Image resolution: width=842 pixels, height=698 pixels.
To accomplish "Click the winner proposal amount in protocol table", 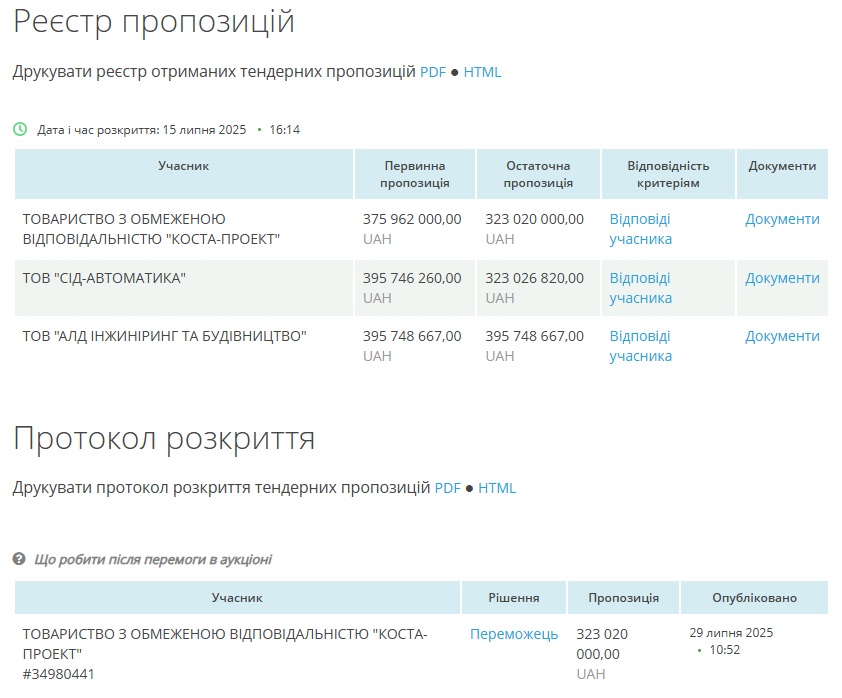I will point(602,644).
